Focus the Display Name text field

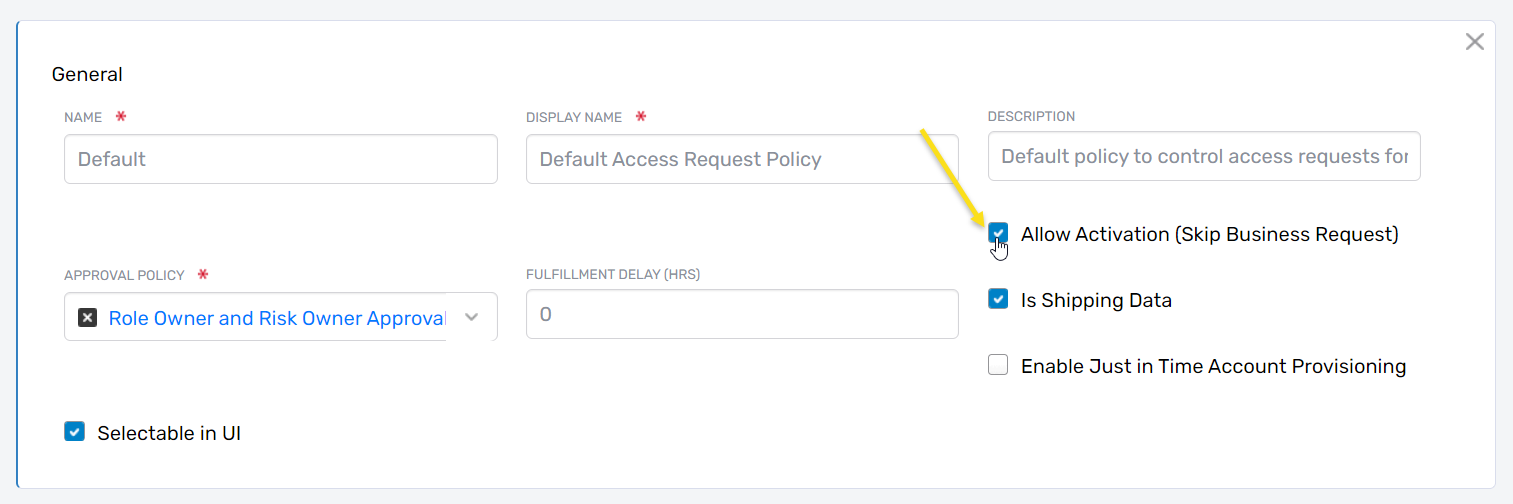(x=741, y=159)
